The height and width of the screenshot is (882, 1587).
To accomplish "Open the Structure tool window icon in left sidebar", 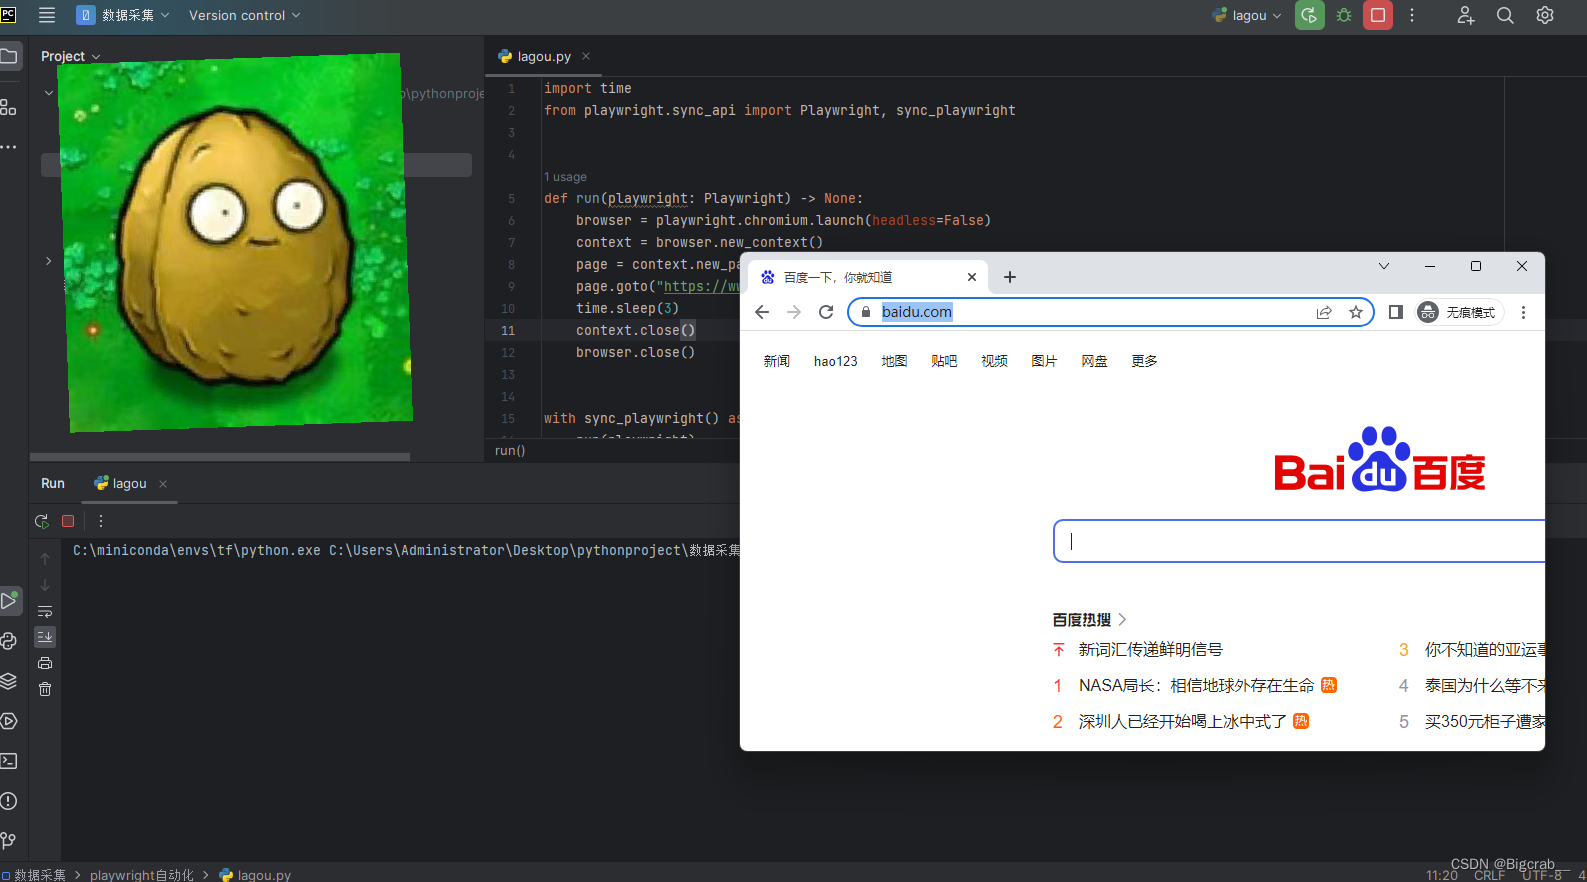I will click(x=9, y=107).
